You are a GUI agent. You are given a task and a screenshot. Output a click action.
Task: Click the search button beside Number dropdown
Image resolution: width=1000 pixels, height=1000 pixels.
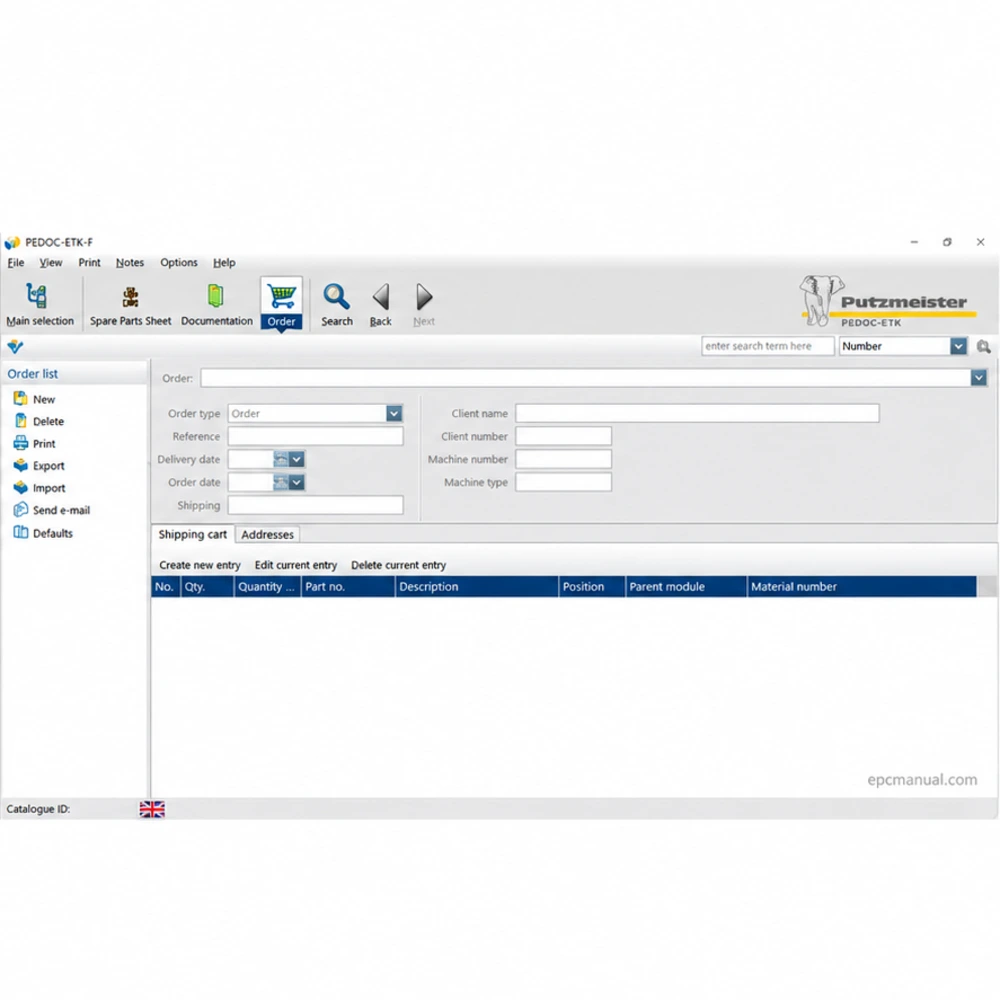pos(983,346)
